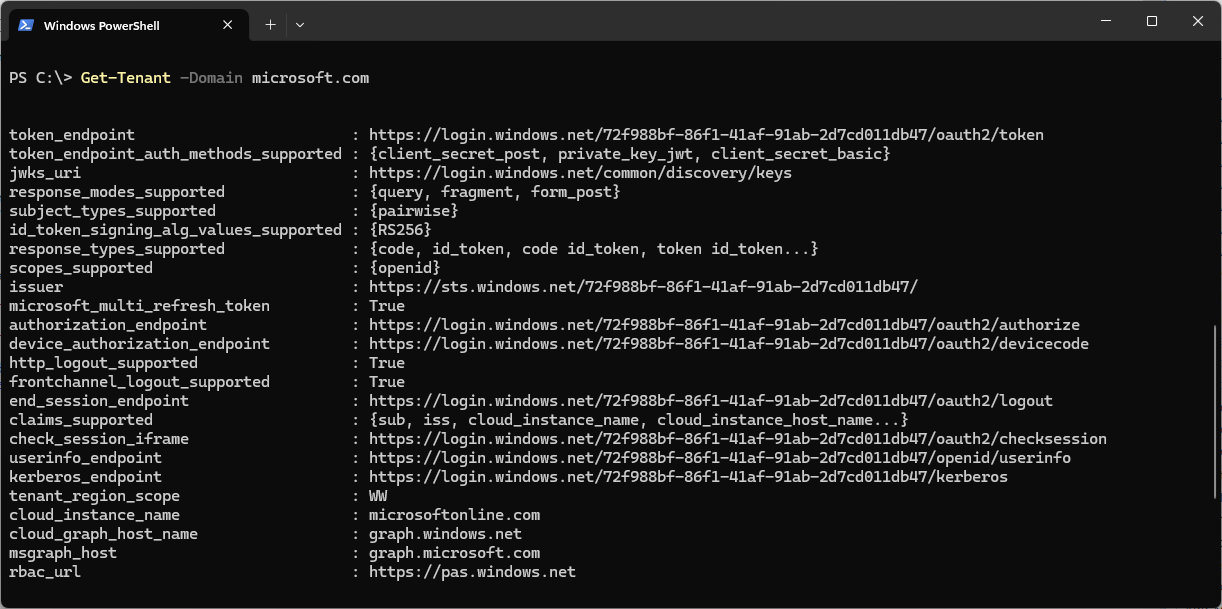Open the token_endpoint oauth2/token URL
This screenshot has height=609, width=1222.
tap(706, 135)
